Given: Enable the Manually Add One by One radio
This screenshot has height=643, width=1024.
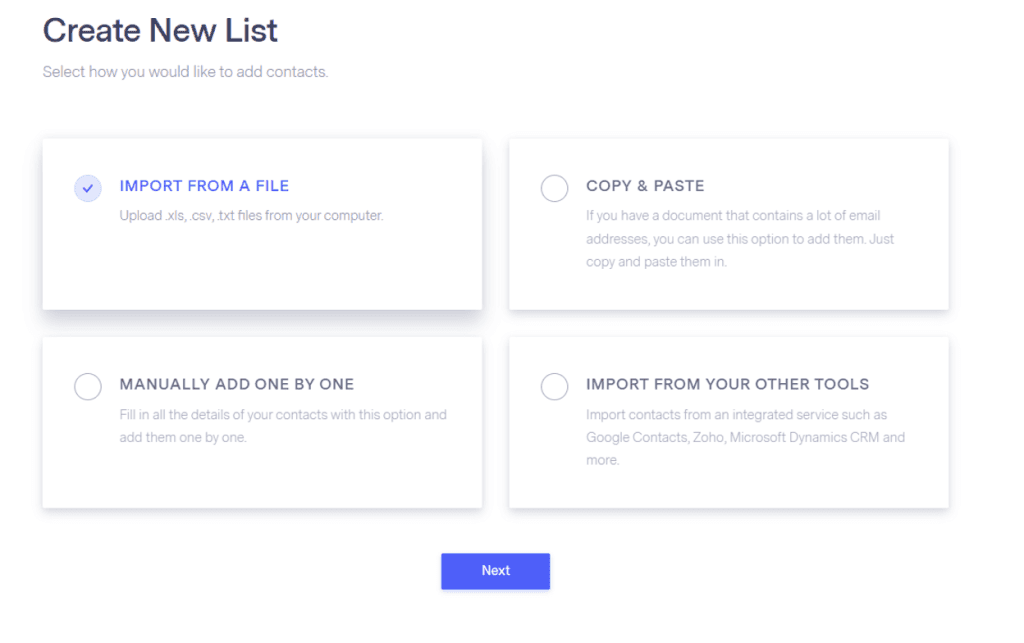Looking at the screenshot, I should [x=88, y=386].
